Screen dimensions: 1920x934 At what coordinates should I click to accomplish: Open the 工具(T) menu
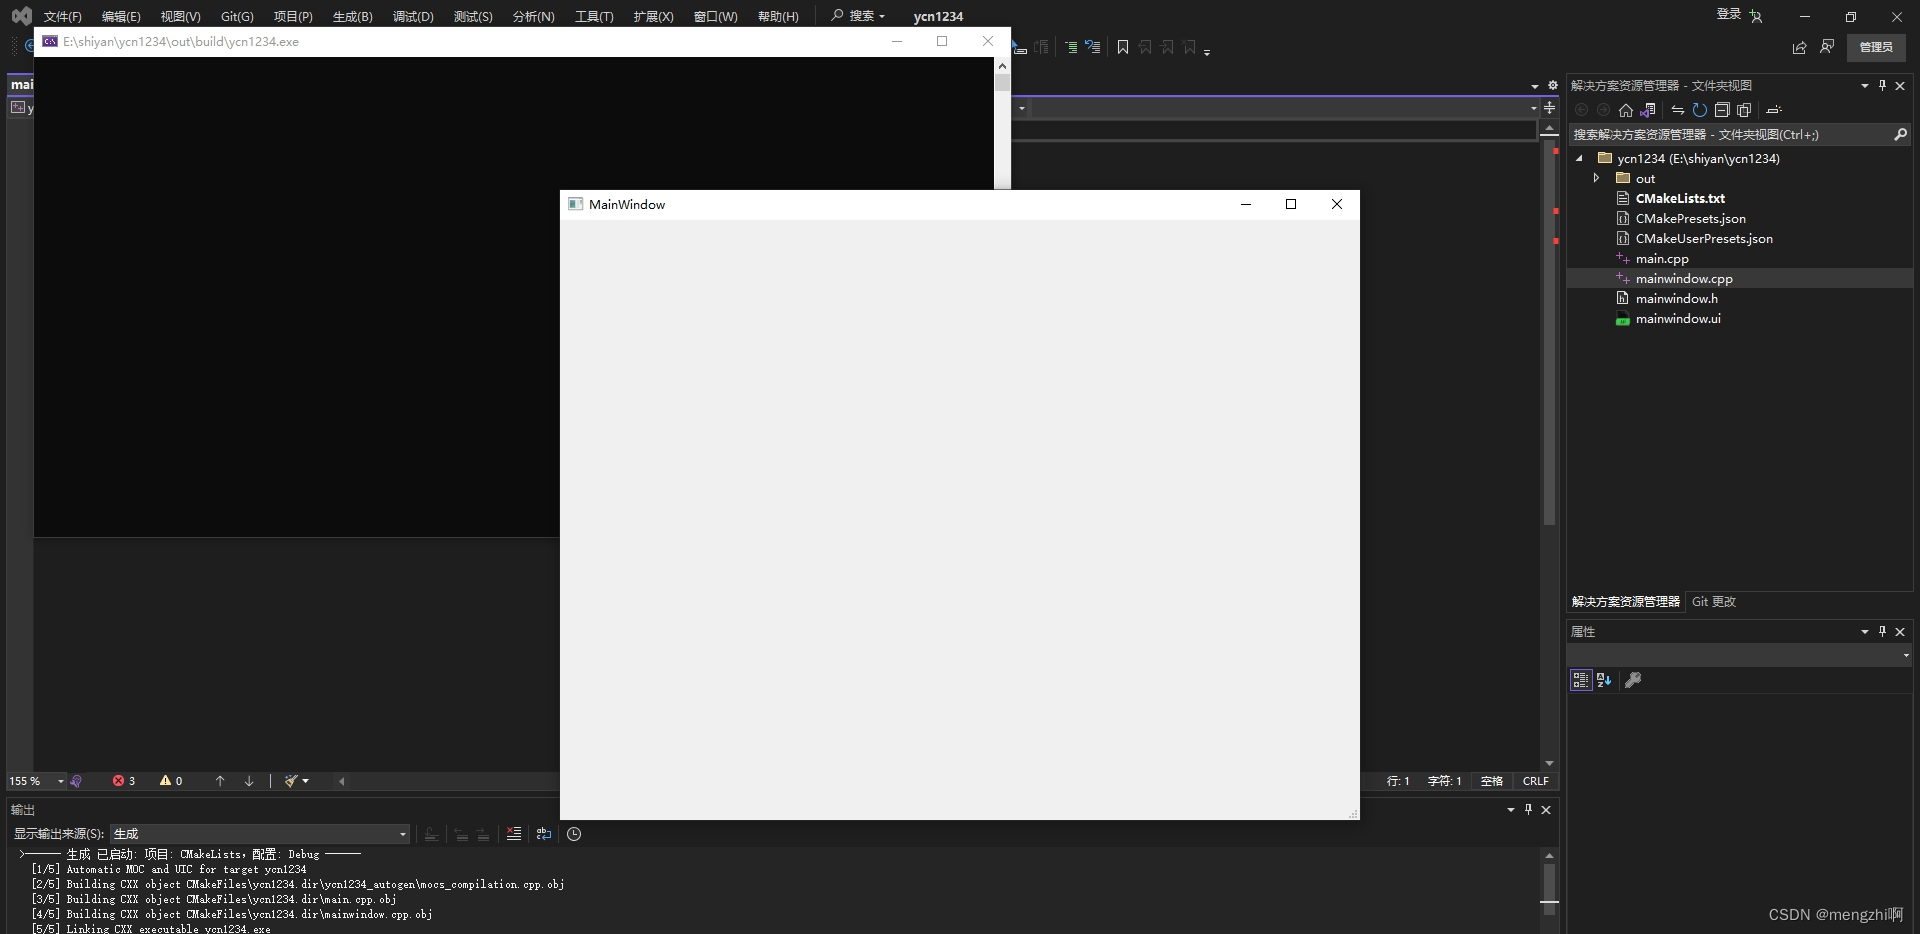pos(594,16)
